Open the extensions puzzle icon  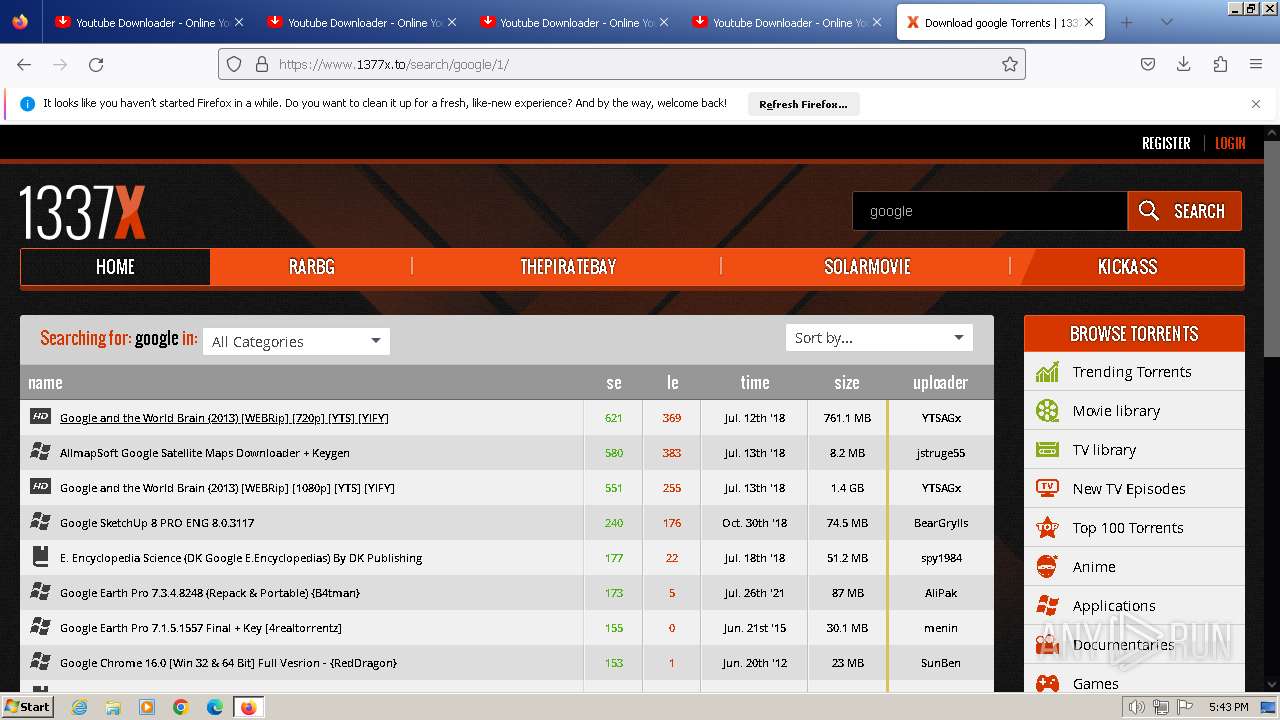(x=1220, y=64)
